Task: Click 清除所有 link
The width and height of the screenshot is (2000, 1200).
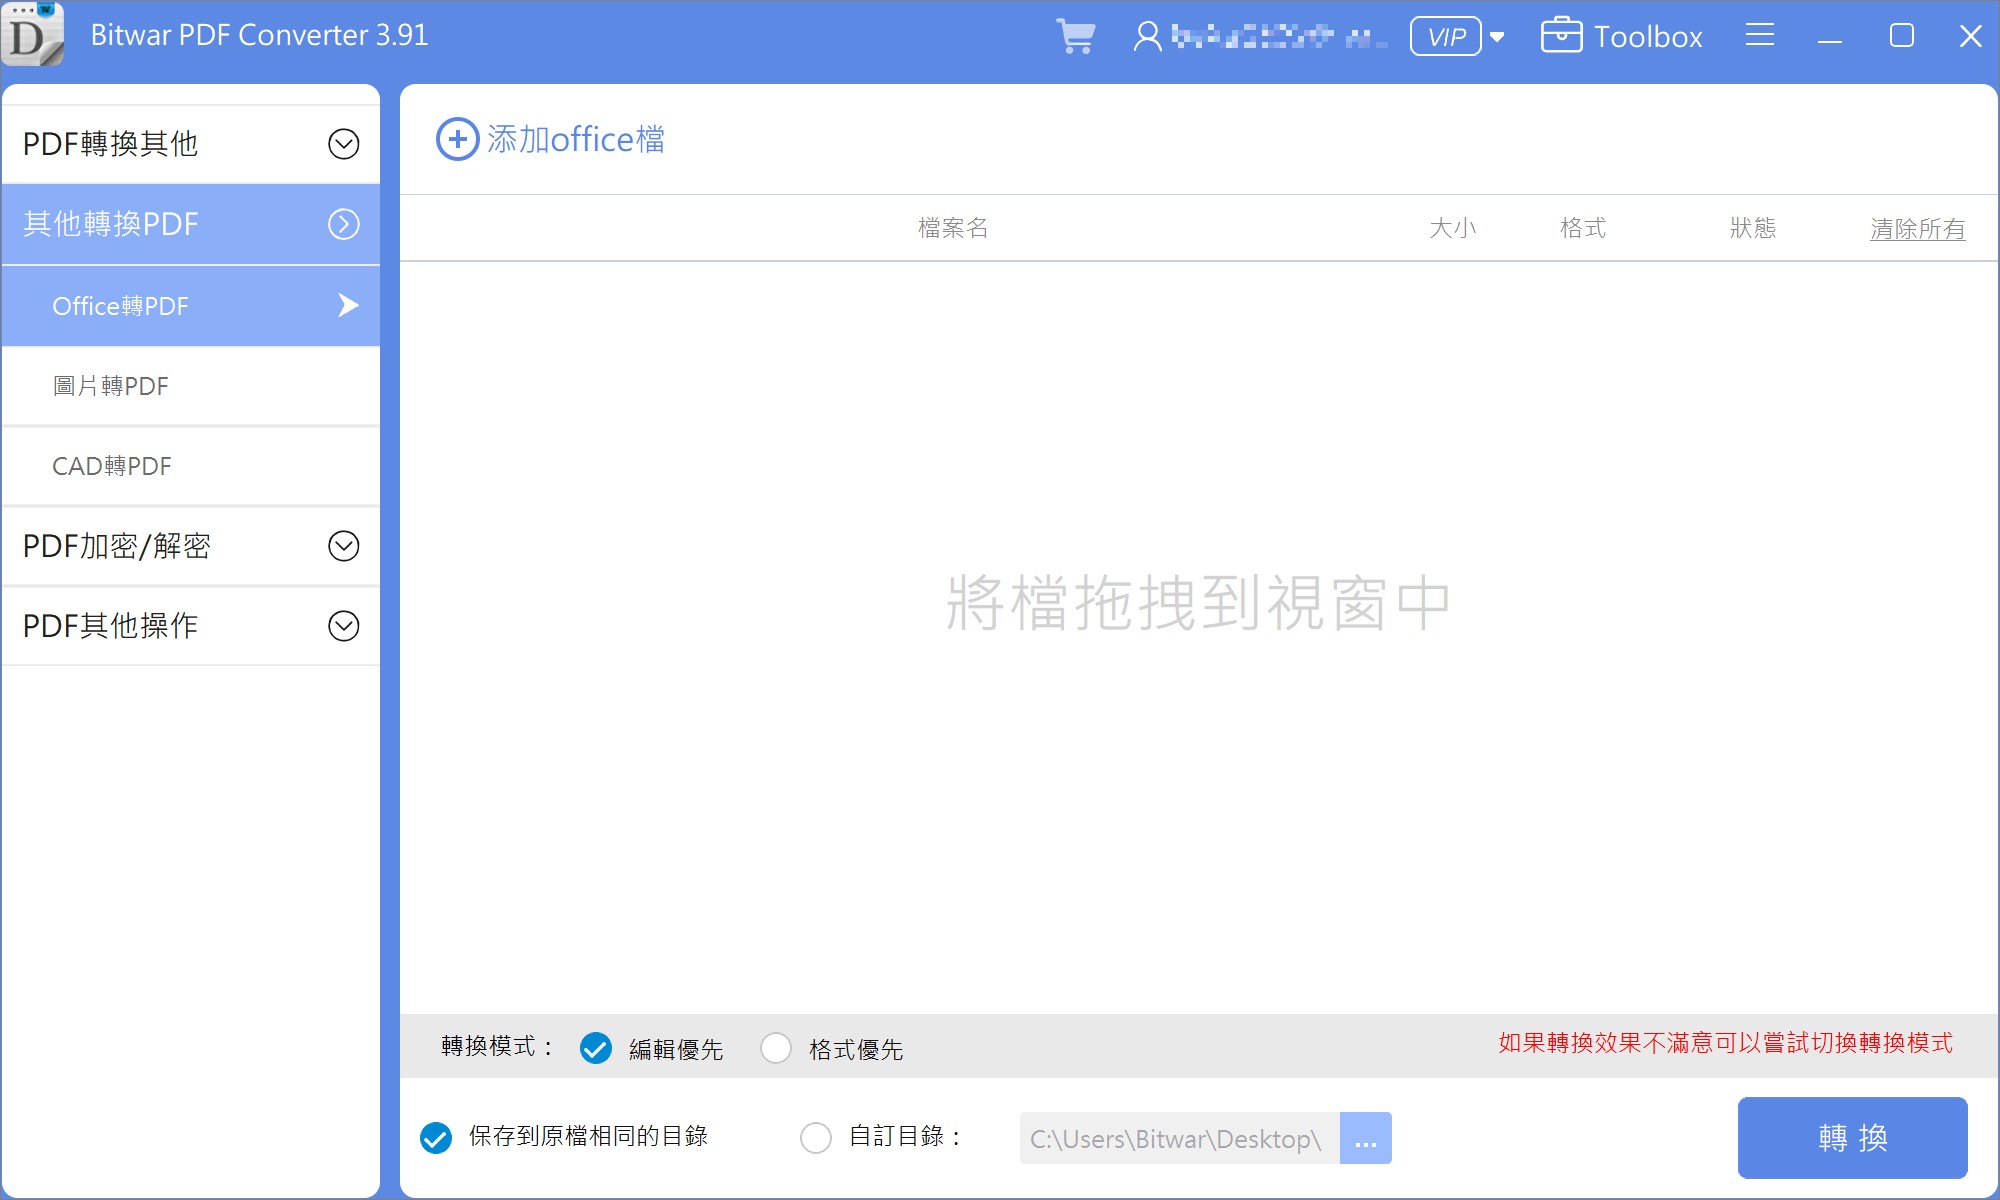Action: (x=1914, y=227)
